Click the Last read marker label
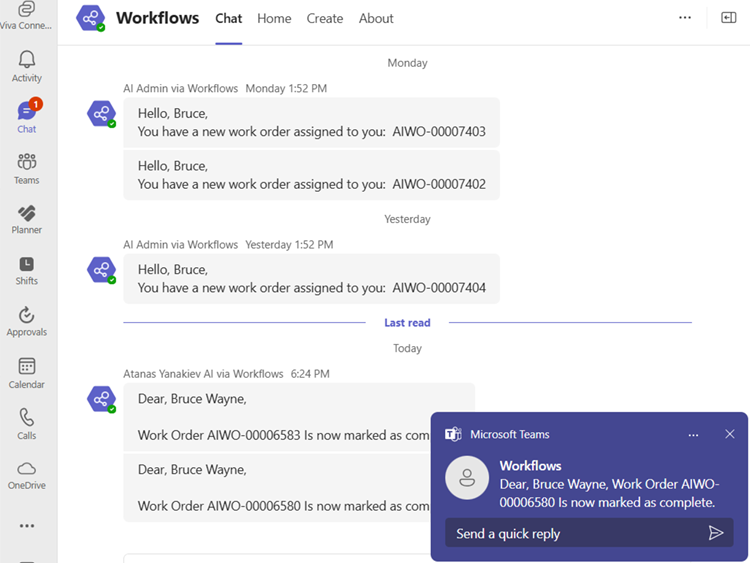This screenshot has height=563, width=750. 407,323
